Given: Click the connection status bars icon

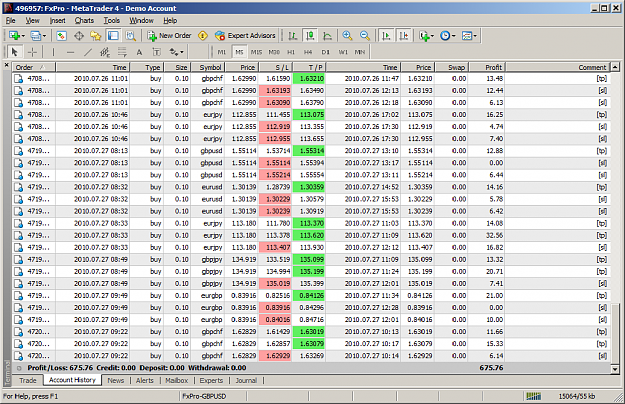Looking at the screenshot, I should 533,396.
